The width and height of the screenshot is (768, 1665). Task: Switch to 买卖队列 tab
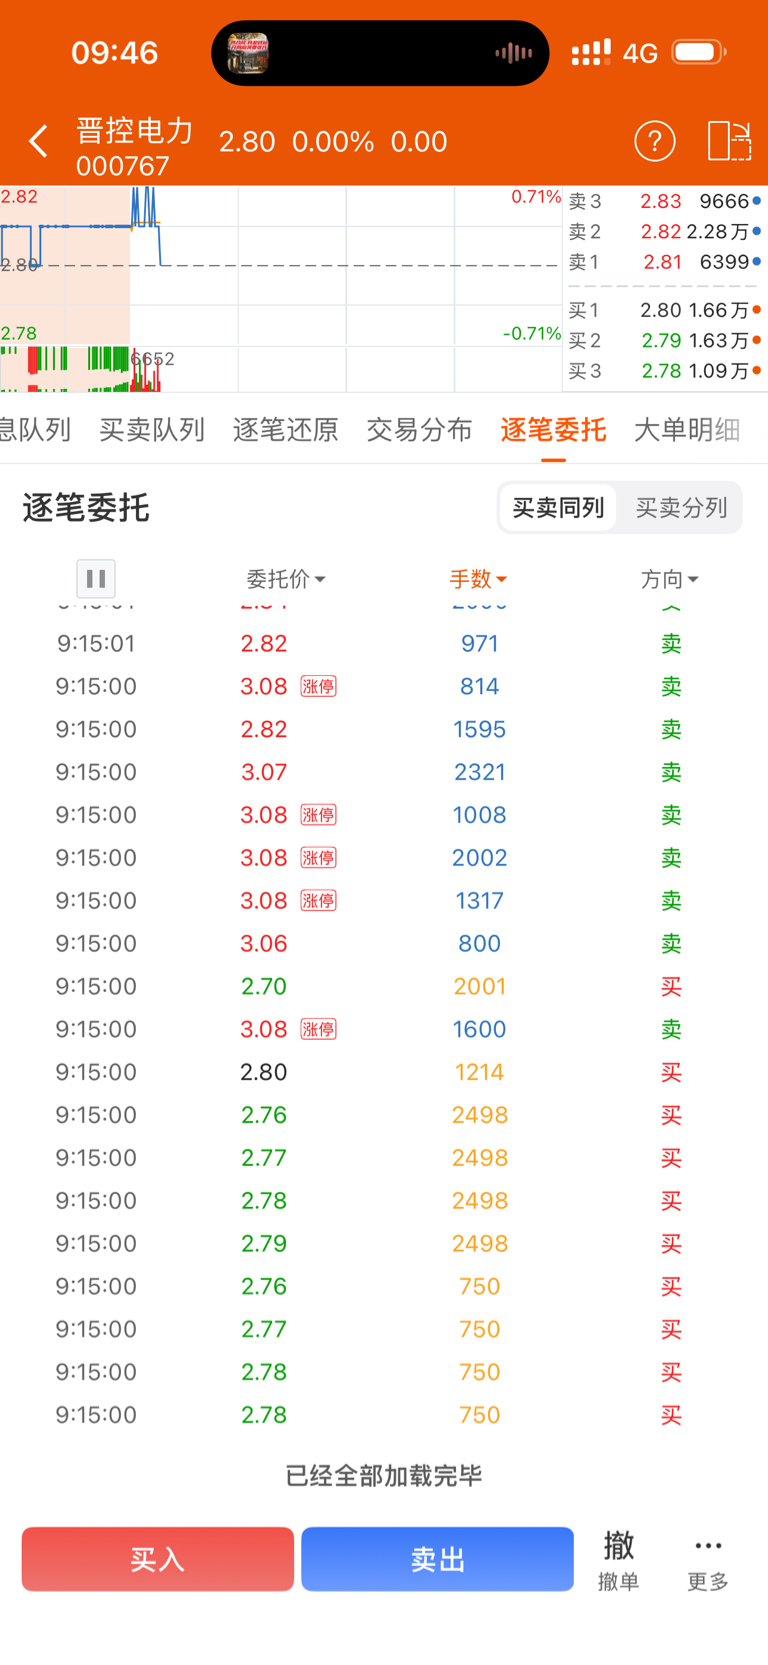152,430
